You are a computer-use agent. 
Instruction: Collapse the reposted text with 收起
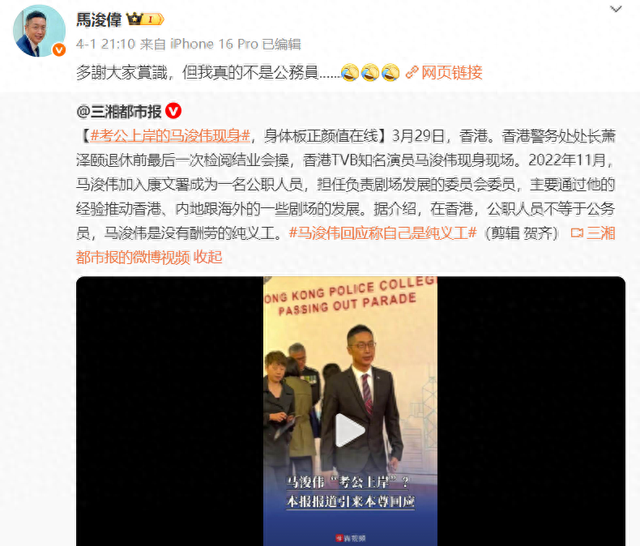coord(208,257)
